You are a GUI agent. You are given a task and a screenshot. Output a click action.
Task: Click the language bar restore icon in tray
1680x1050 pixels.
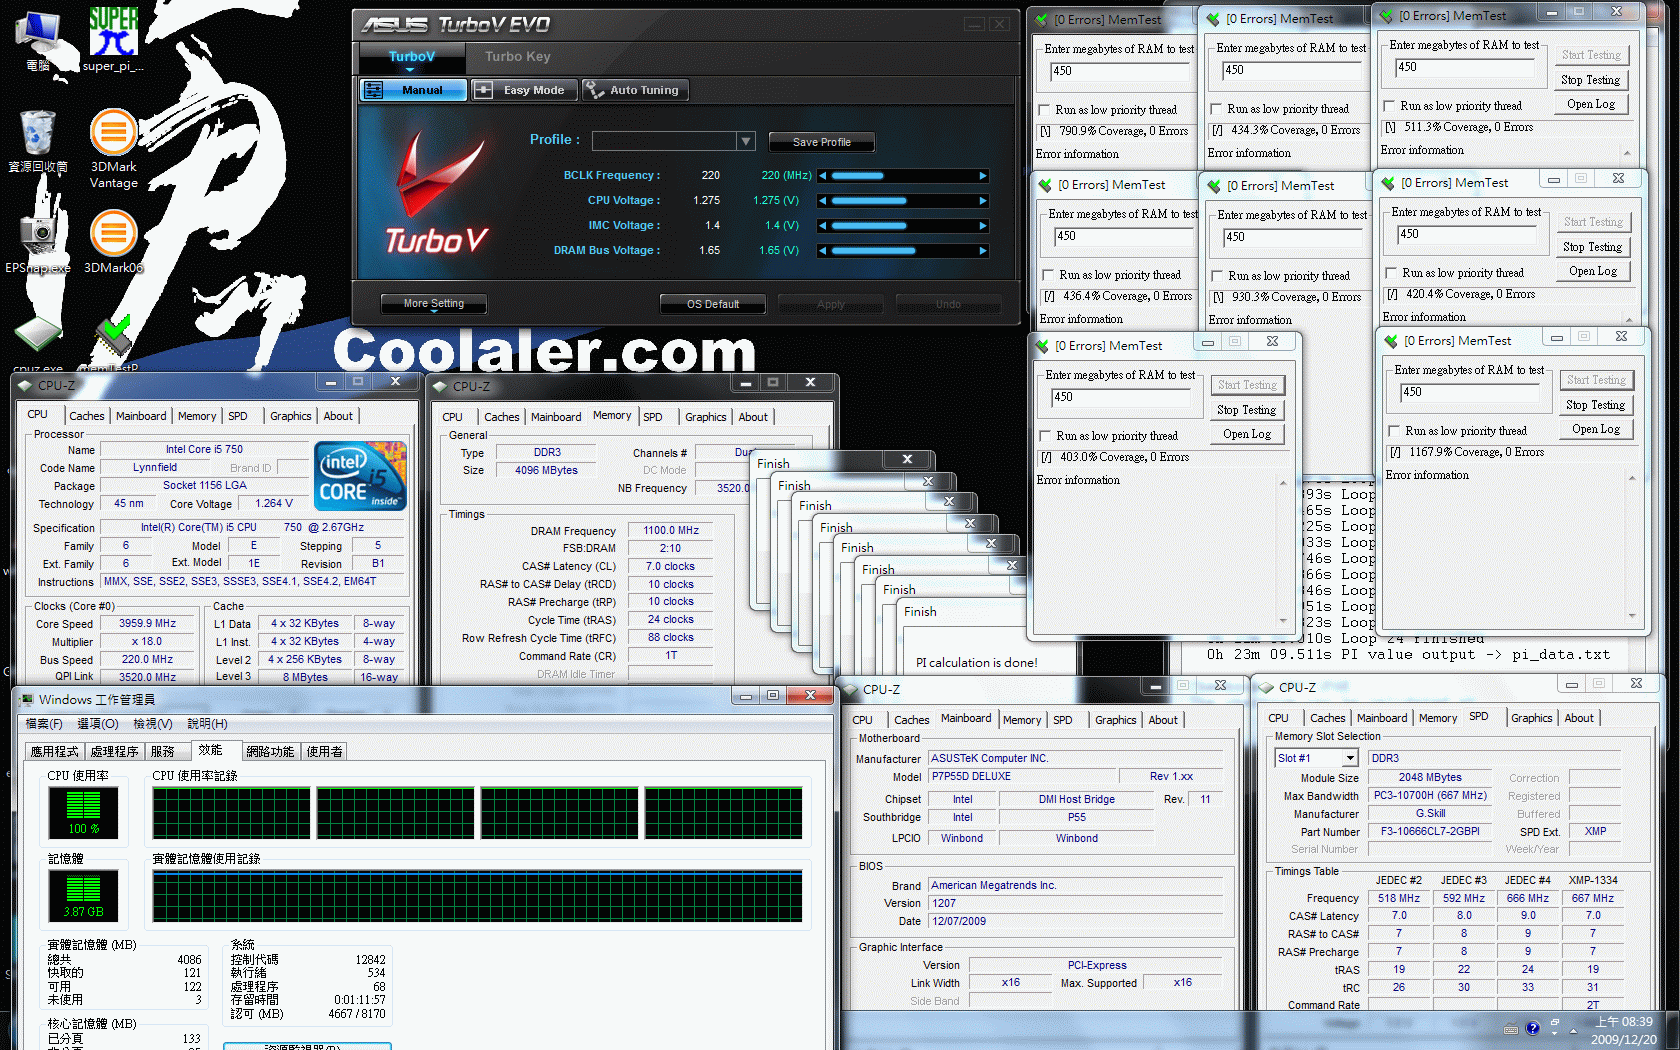[1555, 1022]
